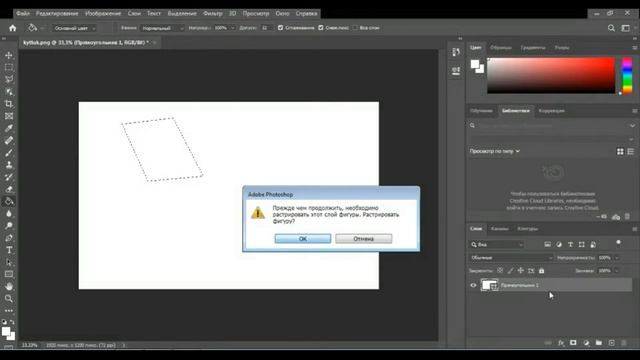The width and height of the screenshot is (640, 360).
Task: Open the Редактирование menu
Action: pos(57,13)
